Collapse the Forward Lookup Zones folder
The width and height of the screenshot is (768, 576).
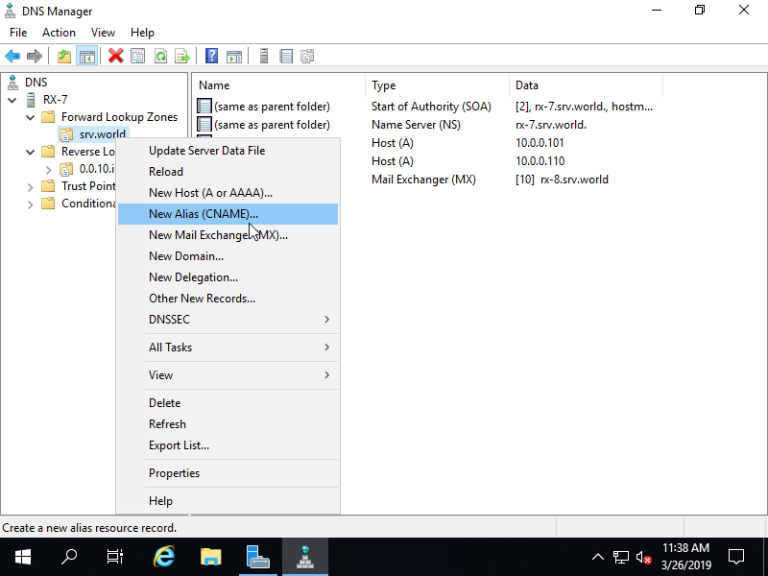(31, 117)
